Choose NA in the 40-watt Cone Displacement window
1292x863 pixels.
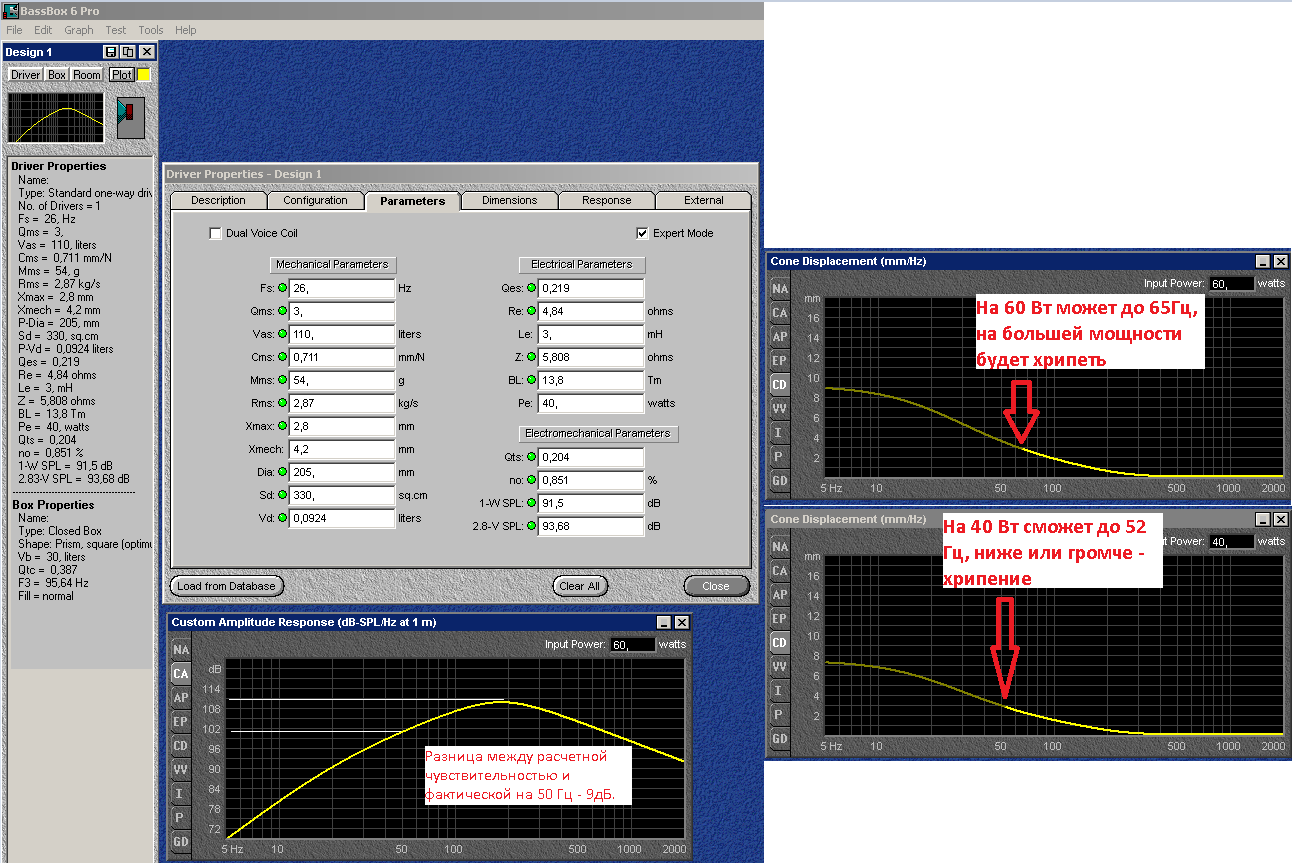(780, 547)
